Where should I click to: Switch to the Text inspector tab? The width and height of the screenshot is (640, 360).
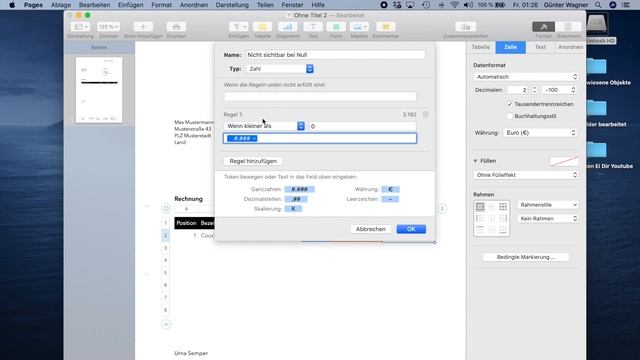click(x=540, y=47)
